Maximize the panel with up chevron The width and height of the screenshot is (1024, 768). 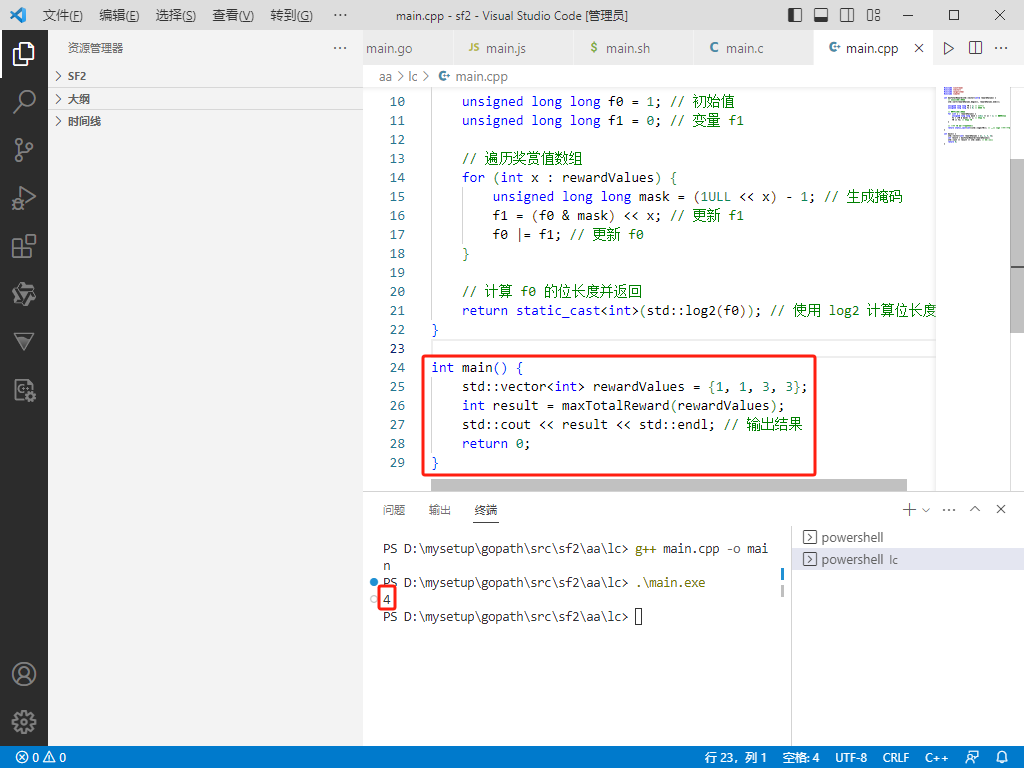975,509
